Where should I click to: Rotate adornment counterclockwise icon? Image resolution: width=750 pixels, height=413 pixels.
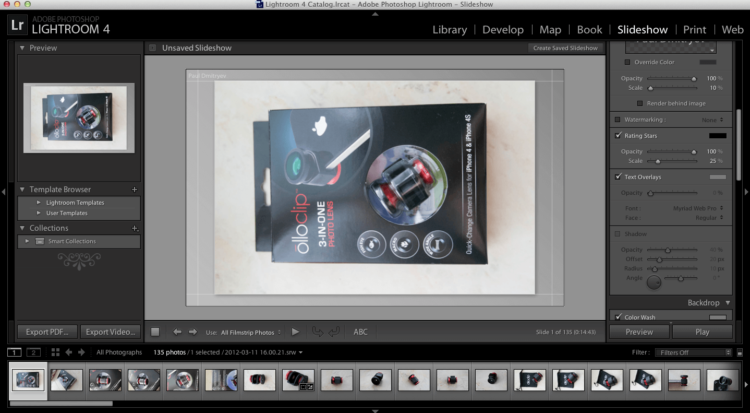[x=317, y=331]
